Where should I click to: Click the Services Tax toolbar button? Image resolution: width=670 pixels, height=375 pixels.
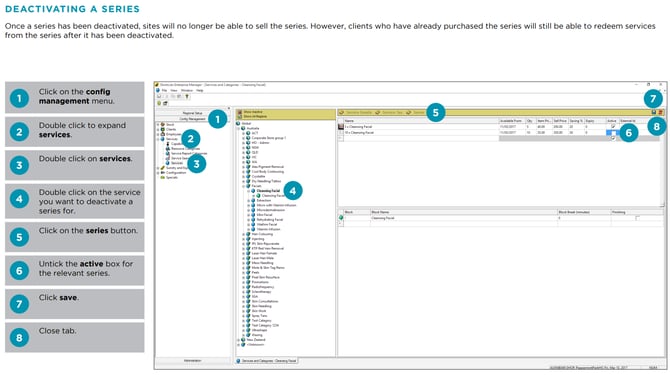(390, 112)
